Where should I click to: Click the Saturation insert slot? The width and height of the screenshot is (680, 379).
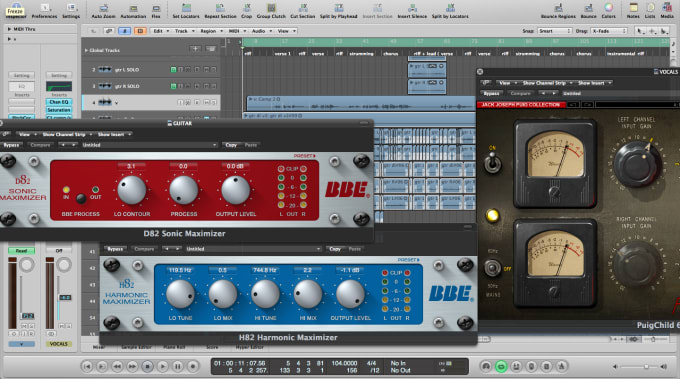[59, 110]
